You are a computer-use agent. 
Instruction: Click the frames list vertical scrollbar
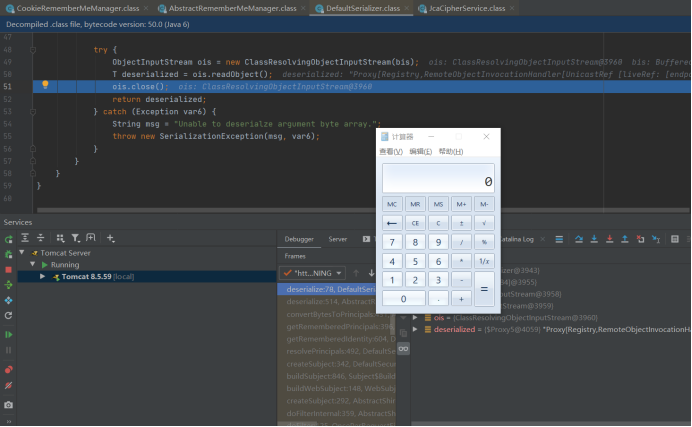click(x=392, y=326)
